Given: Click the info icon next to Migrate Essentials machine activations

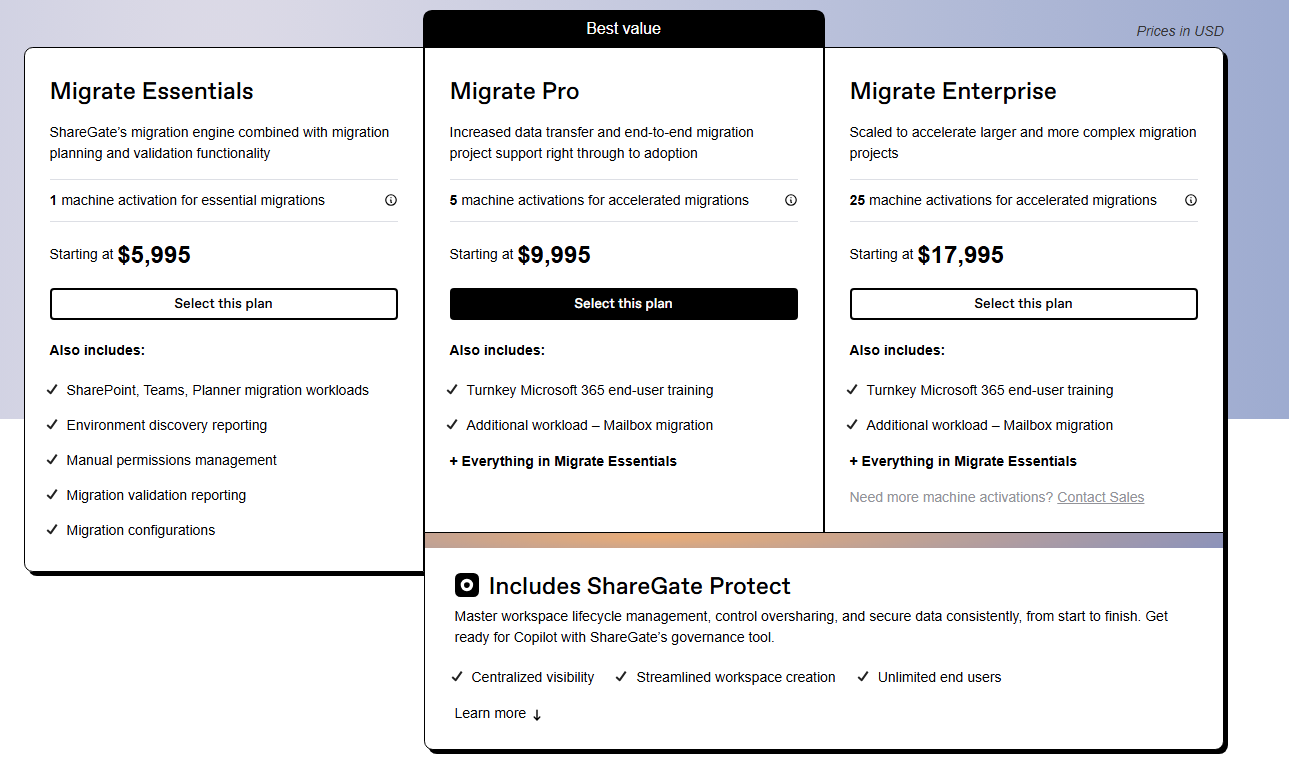Looking at the screenshot, I should tap(391, 200).
